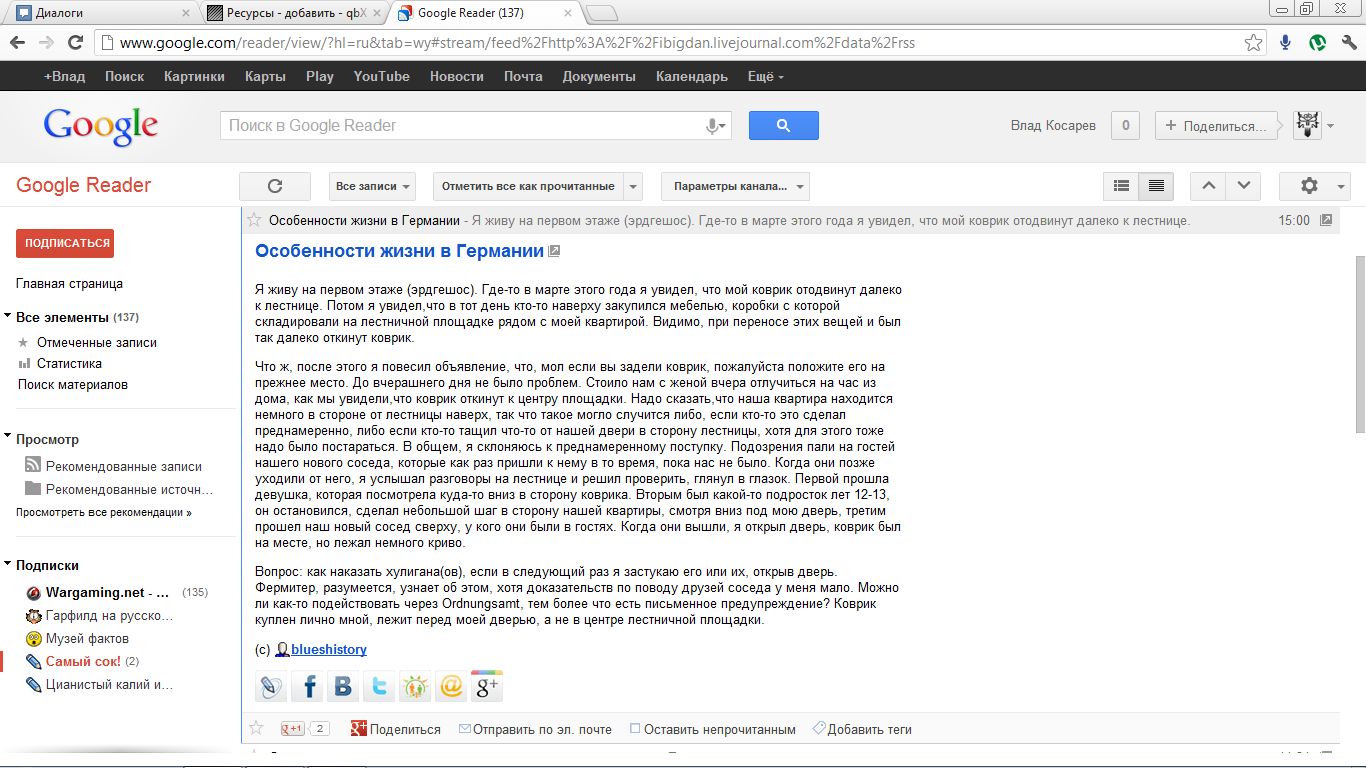Click the browser back arrow
This screenshot has height=768, width=1366.
(x=17, y=43)
